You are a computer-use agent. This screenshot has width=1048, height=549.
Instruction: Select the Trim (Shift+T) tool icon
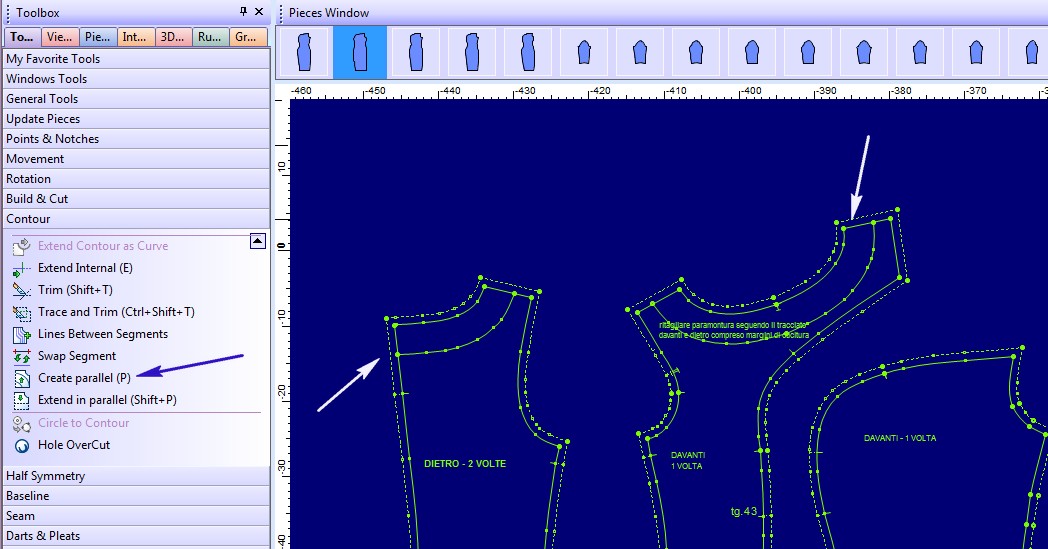[21, 290]
